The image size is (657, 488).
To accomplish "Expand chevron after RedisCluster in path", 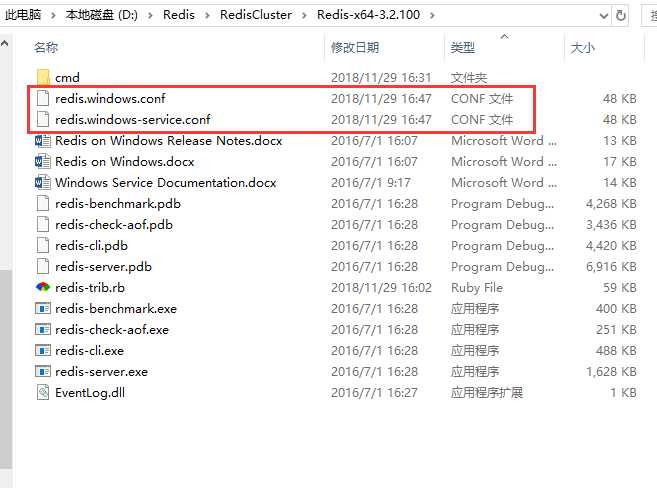I will 305,15.
